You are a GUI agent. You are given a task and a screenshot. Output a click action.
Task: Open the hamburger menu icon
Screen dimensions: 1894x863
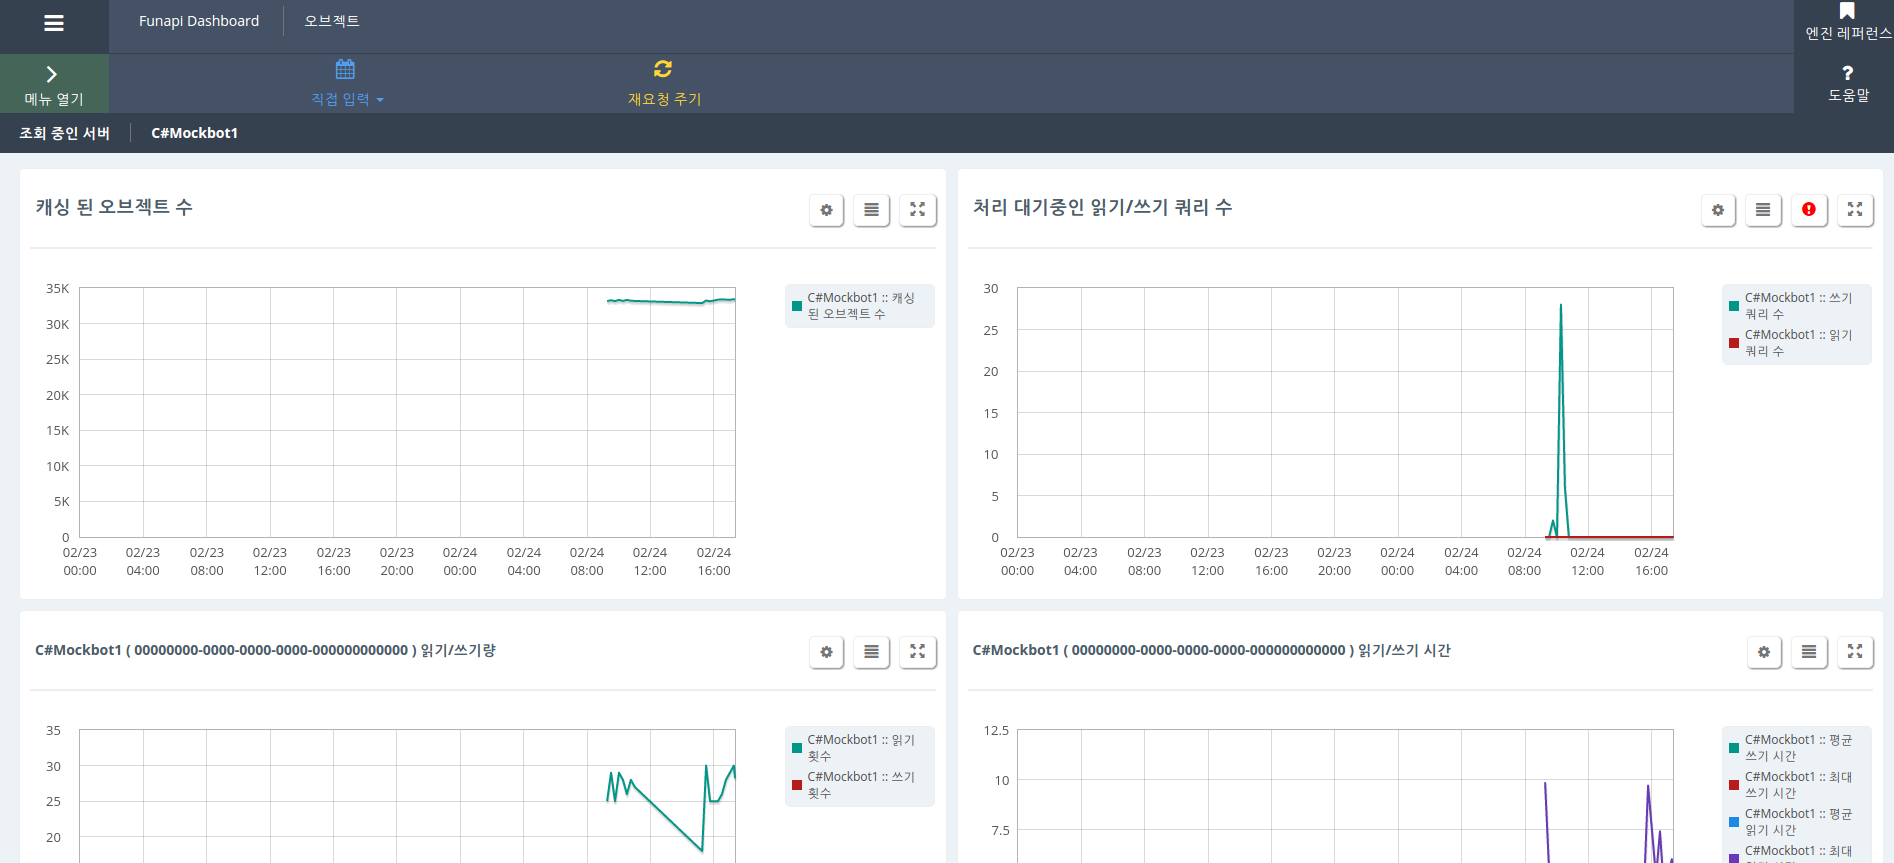tap(54, 23)
